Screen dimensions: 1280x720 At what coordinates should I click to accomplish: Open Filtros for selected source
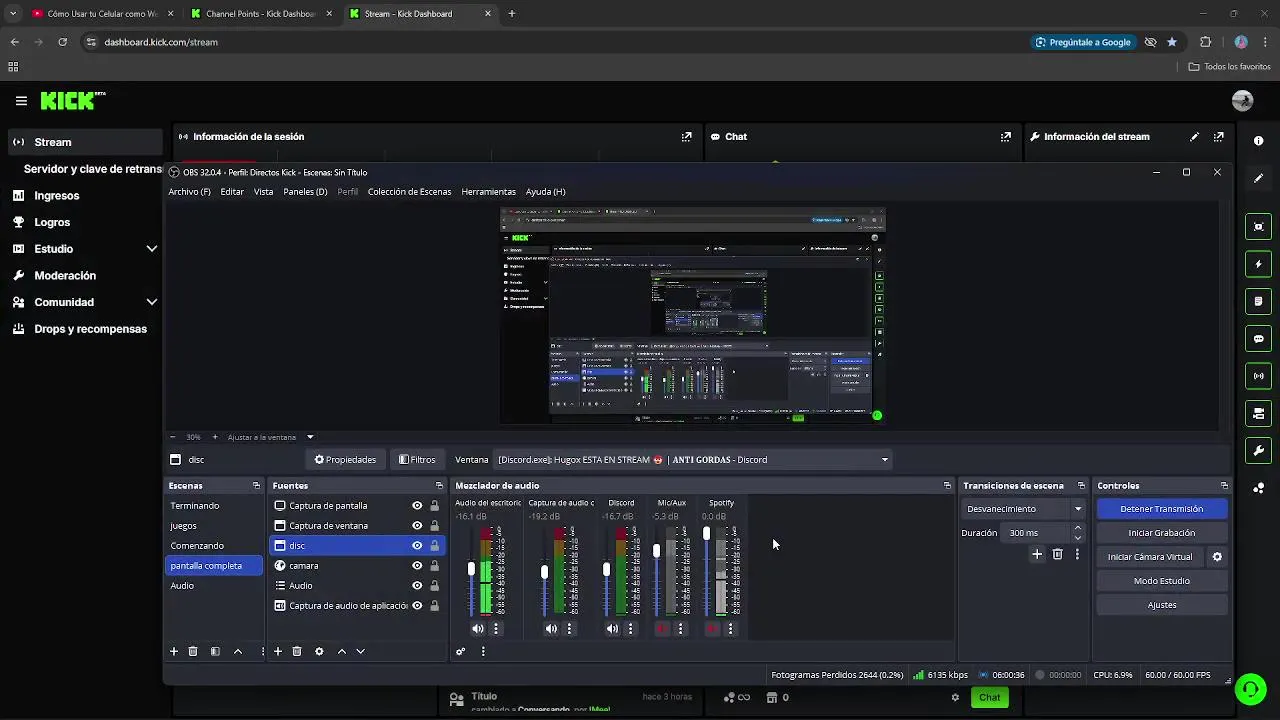pos(417,460)
